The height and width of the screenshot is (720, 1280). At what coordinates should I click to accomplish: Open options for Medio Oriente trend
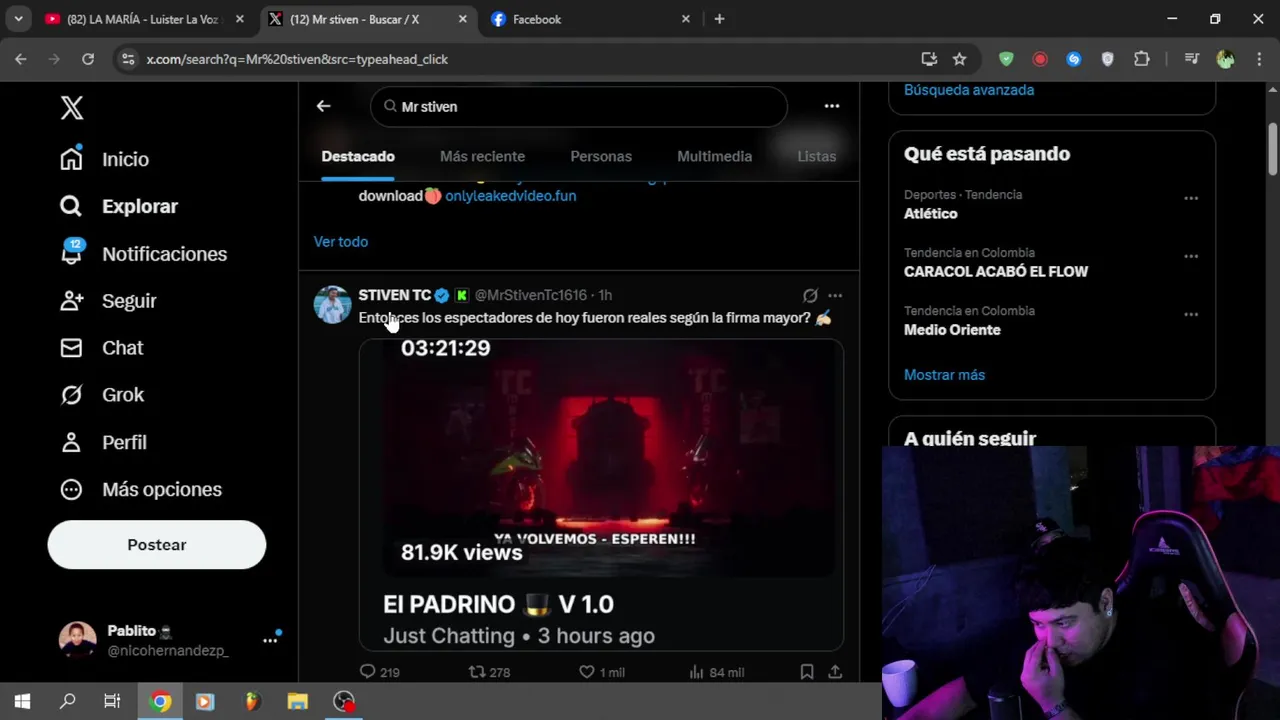point(1191,314)
